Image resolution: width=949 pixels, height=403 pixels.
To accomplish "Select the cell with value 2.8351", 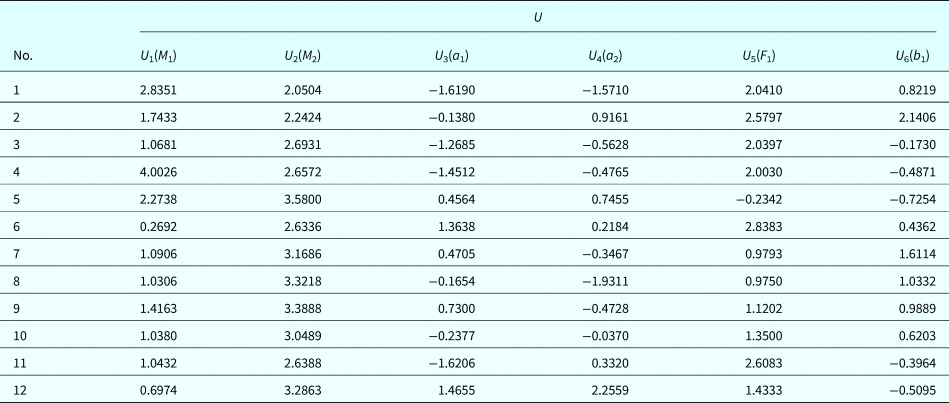I will 160,90.
